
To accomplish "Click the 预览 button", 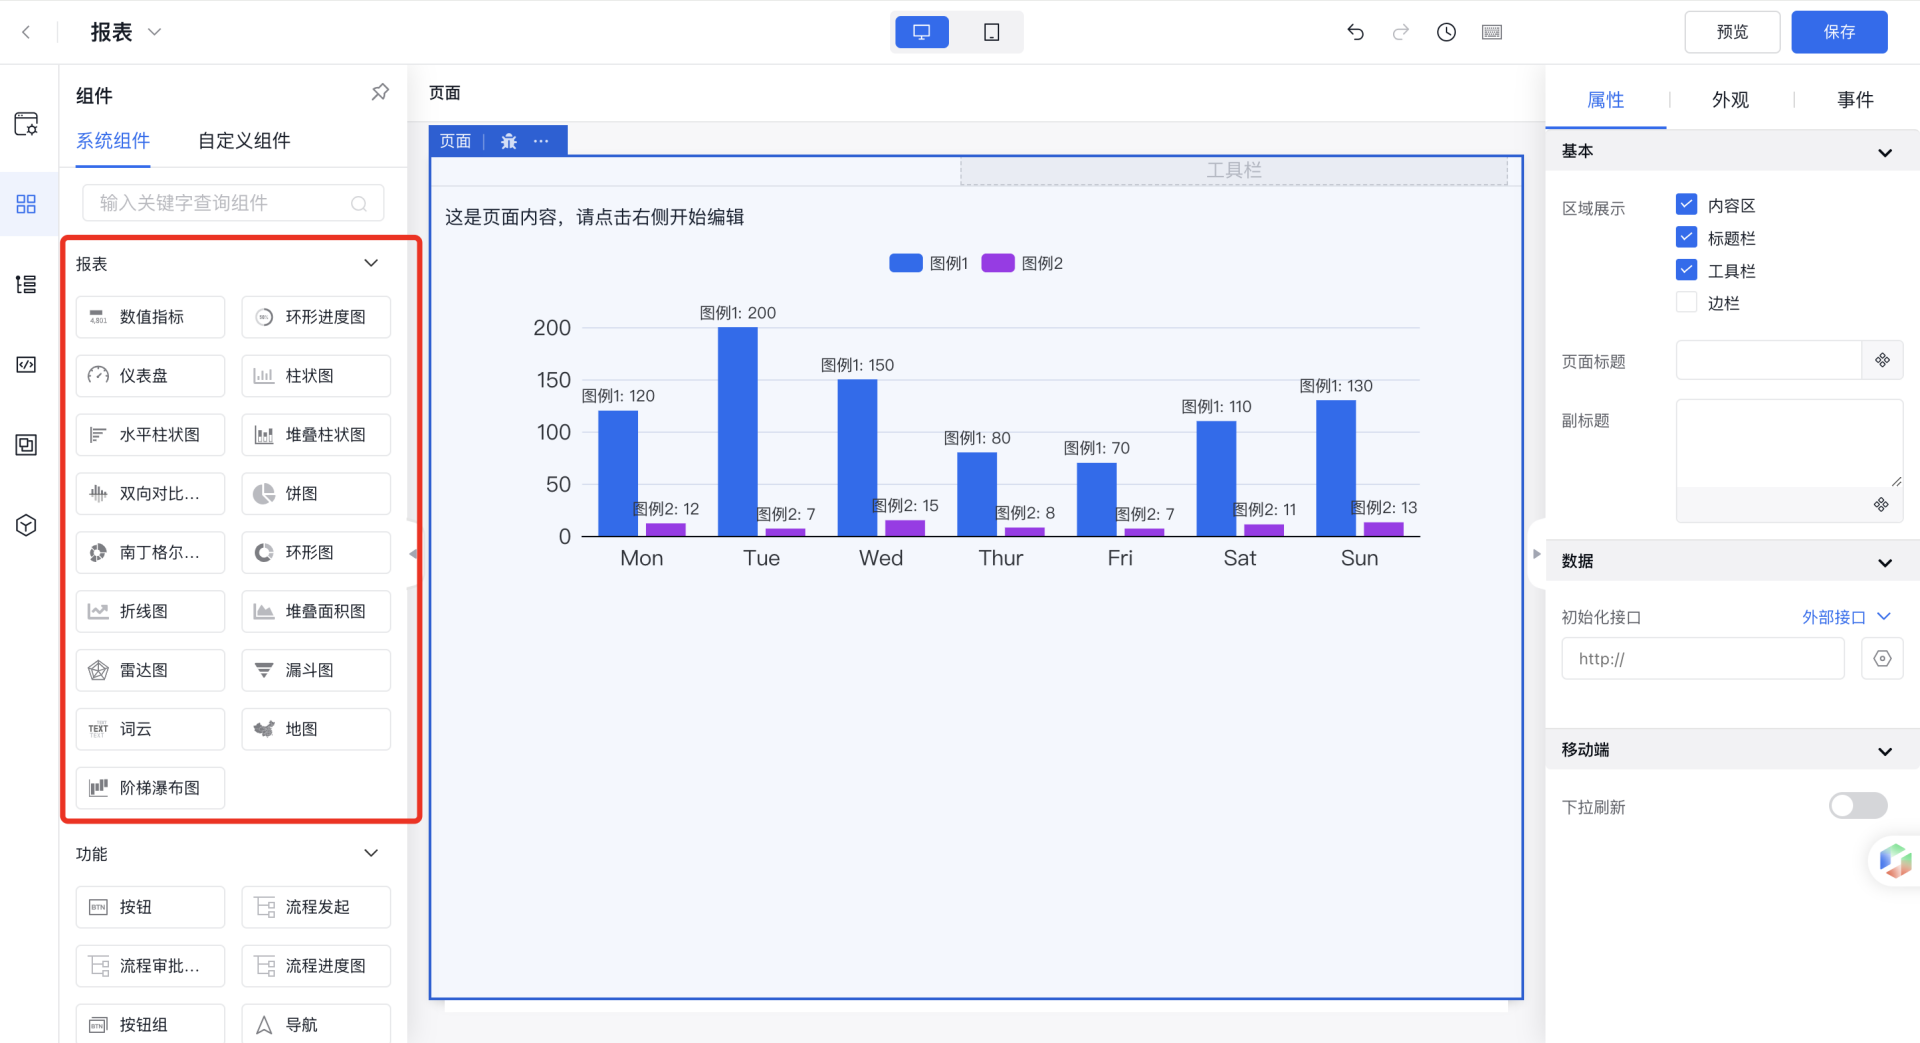I will click(1732, 32).
